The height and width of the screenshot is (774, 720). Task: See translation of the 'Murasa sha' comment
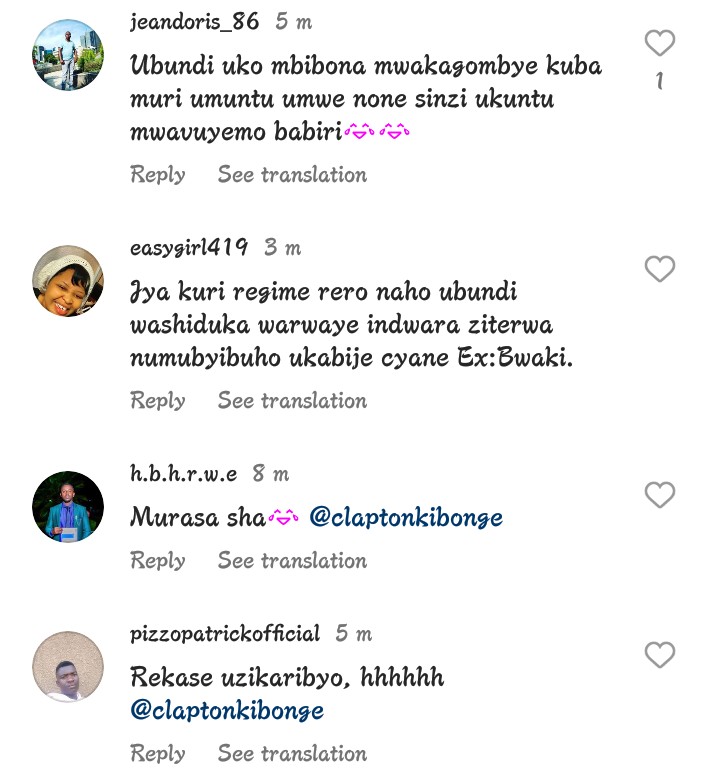(292, 561)
